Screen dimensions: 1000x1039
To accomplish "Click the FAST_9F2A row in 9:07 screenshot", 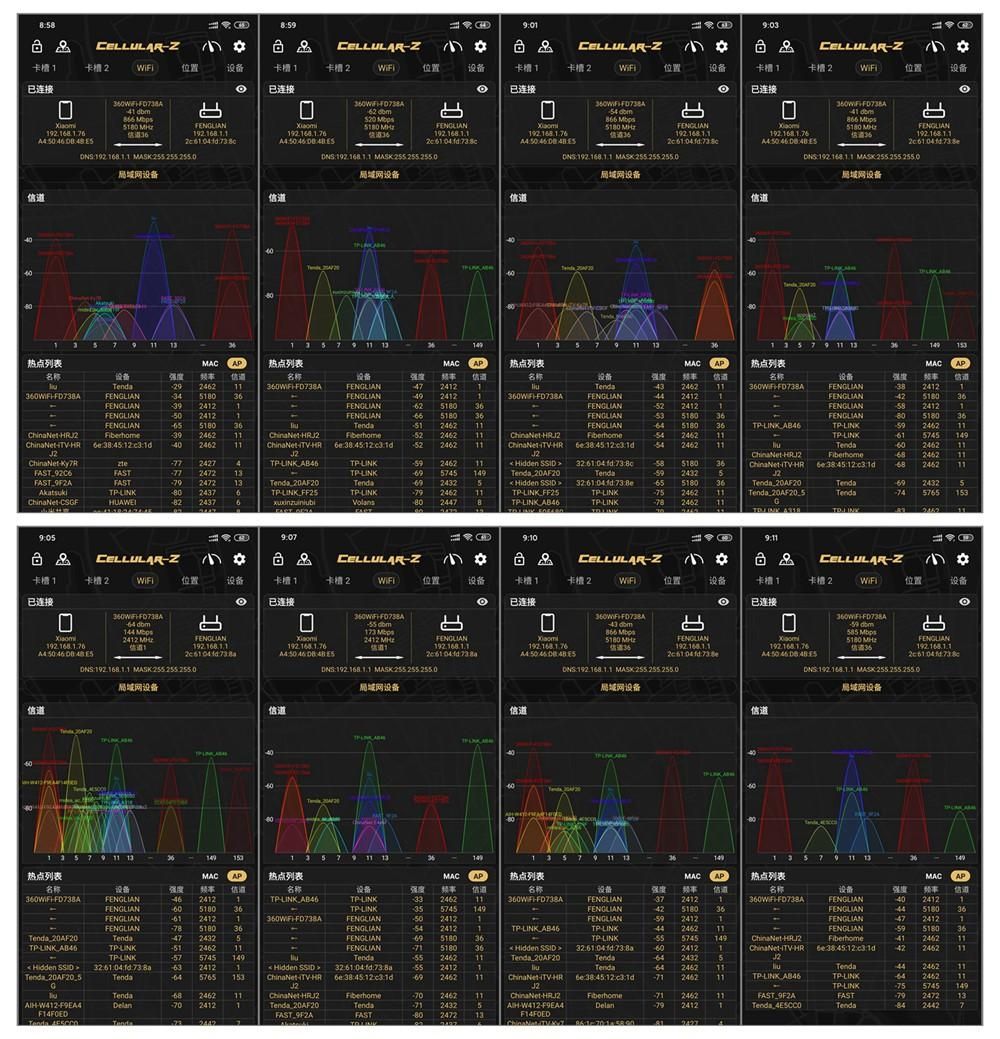I will (x=379, y=1015).
